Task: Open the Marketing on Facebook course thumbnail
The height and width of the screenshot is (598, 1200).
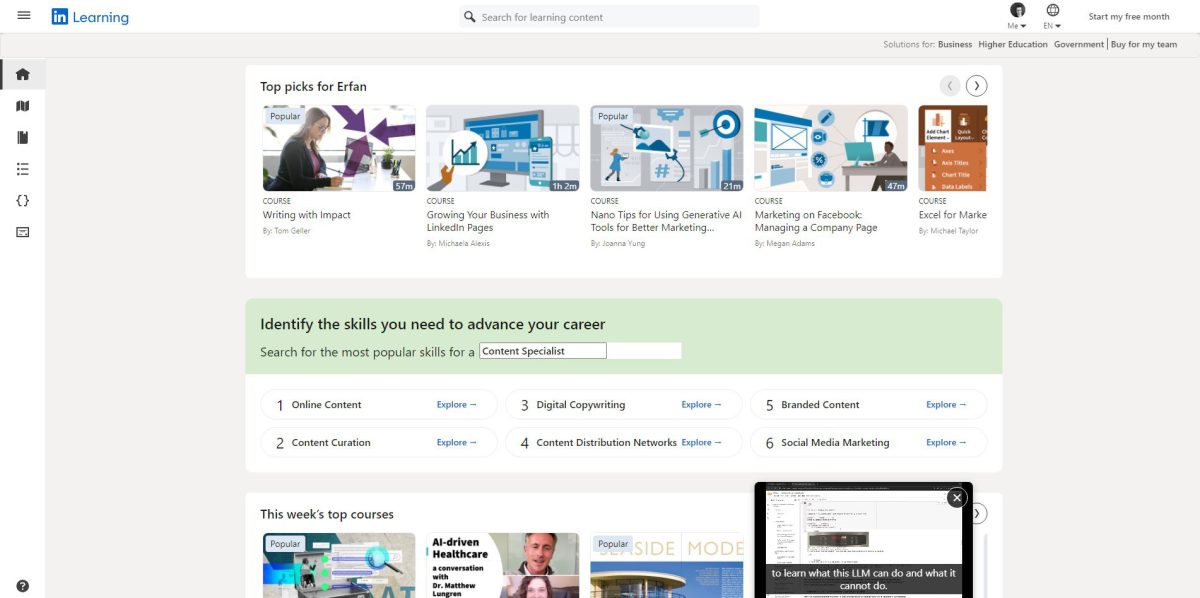Action: (x=831, y=148)
